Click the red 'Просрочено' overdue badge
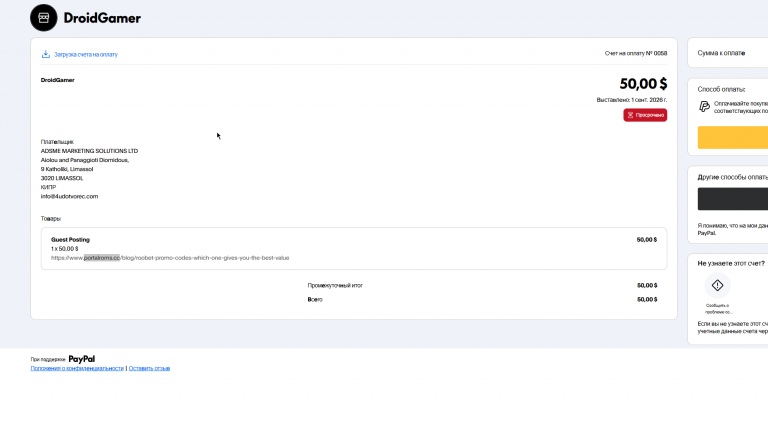Viewport: 768px width, 435px height. pos(645,115)
